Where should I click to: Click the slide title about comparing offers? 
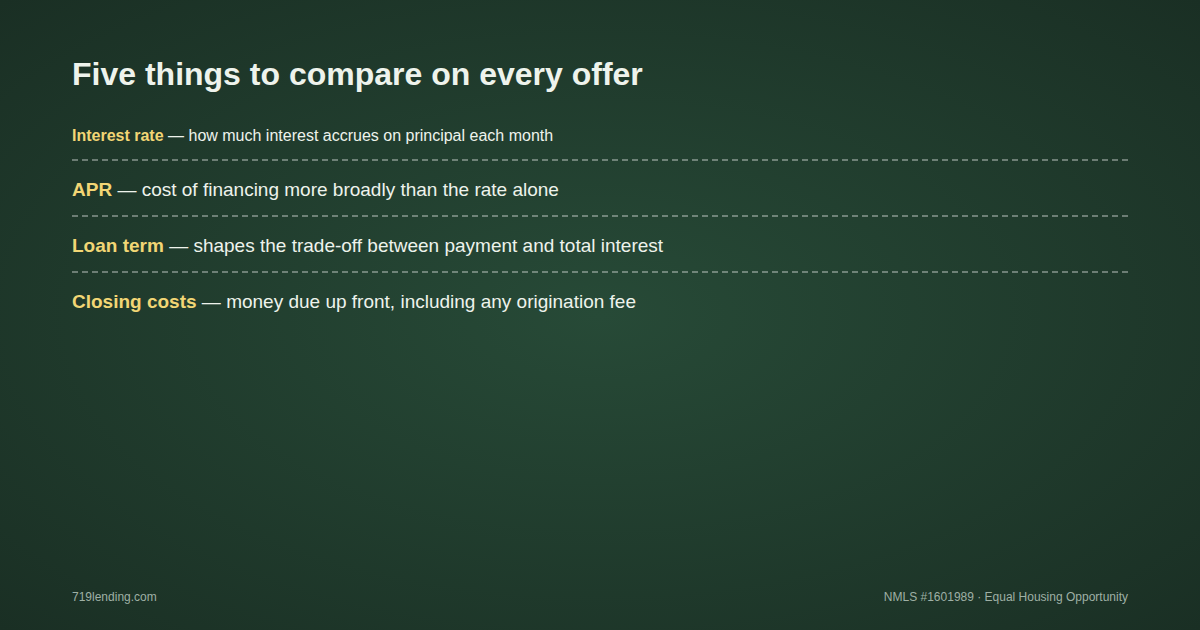(x=357, y=74)
